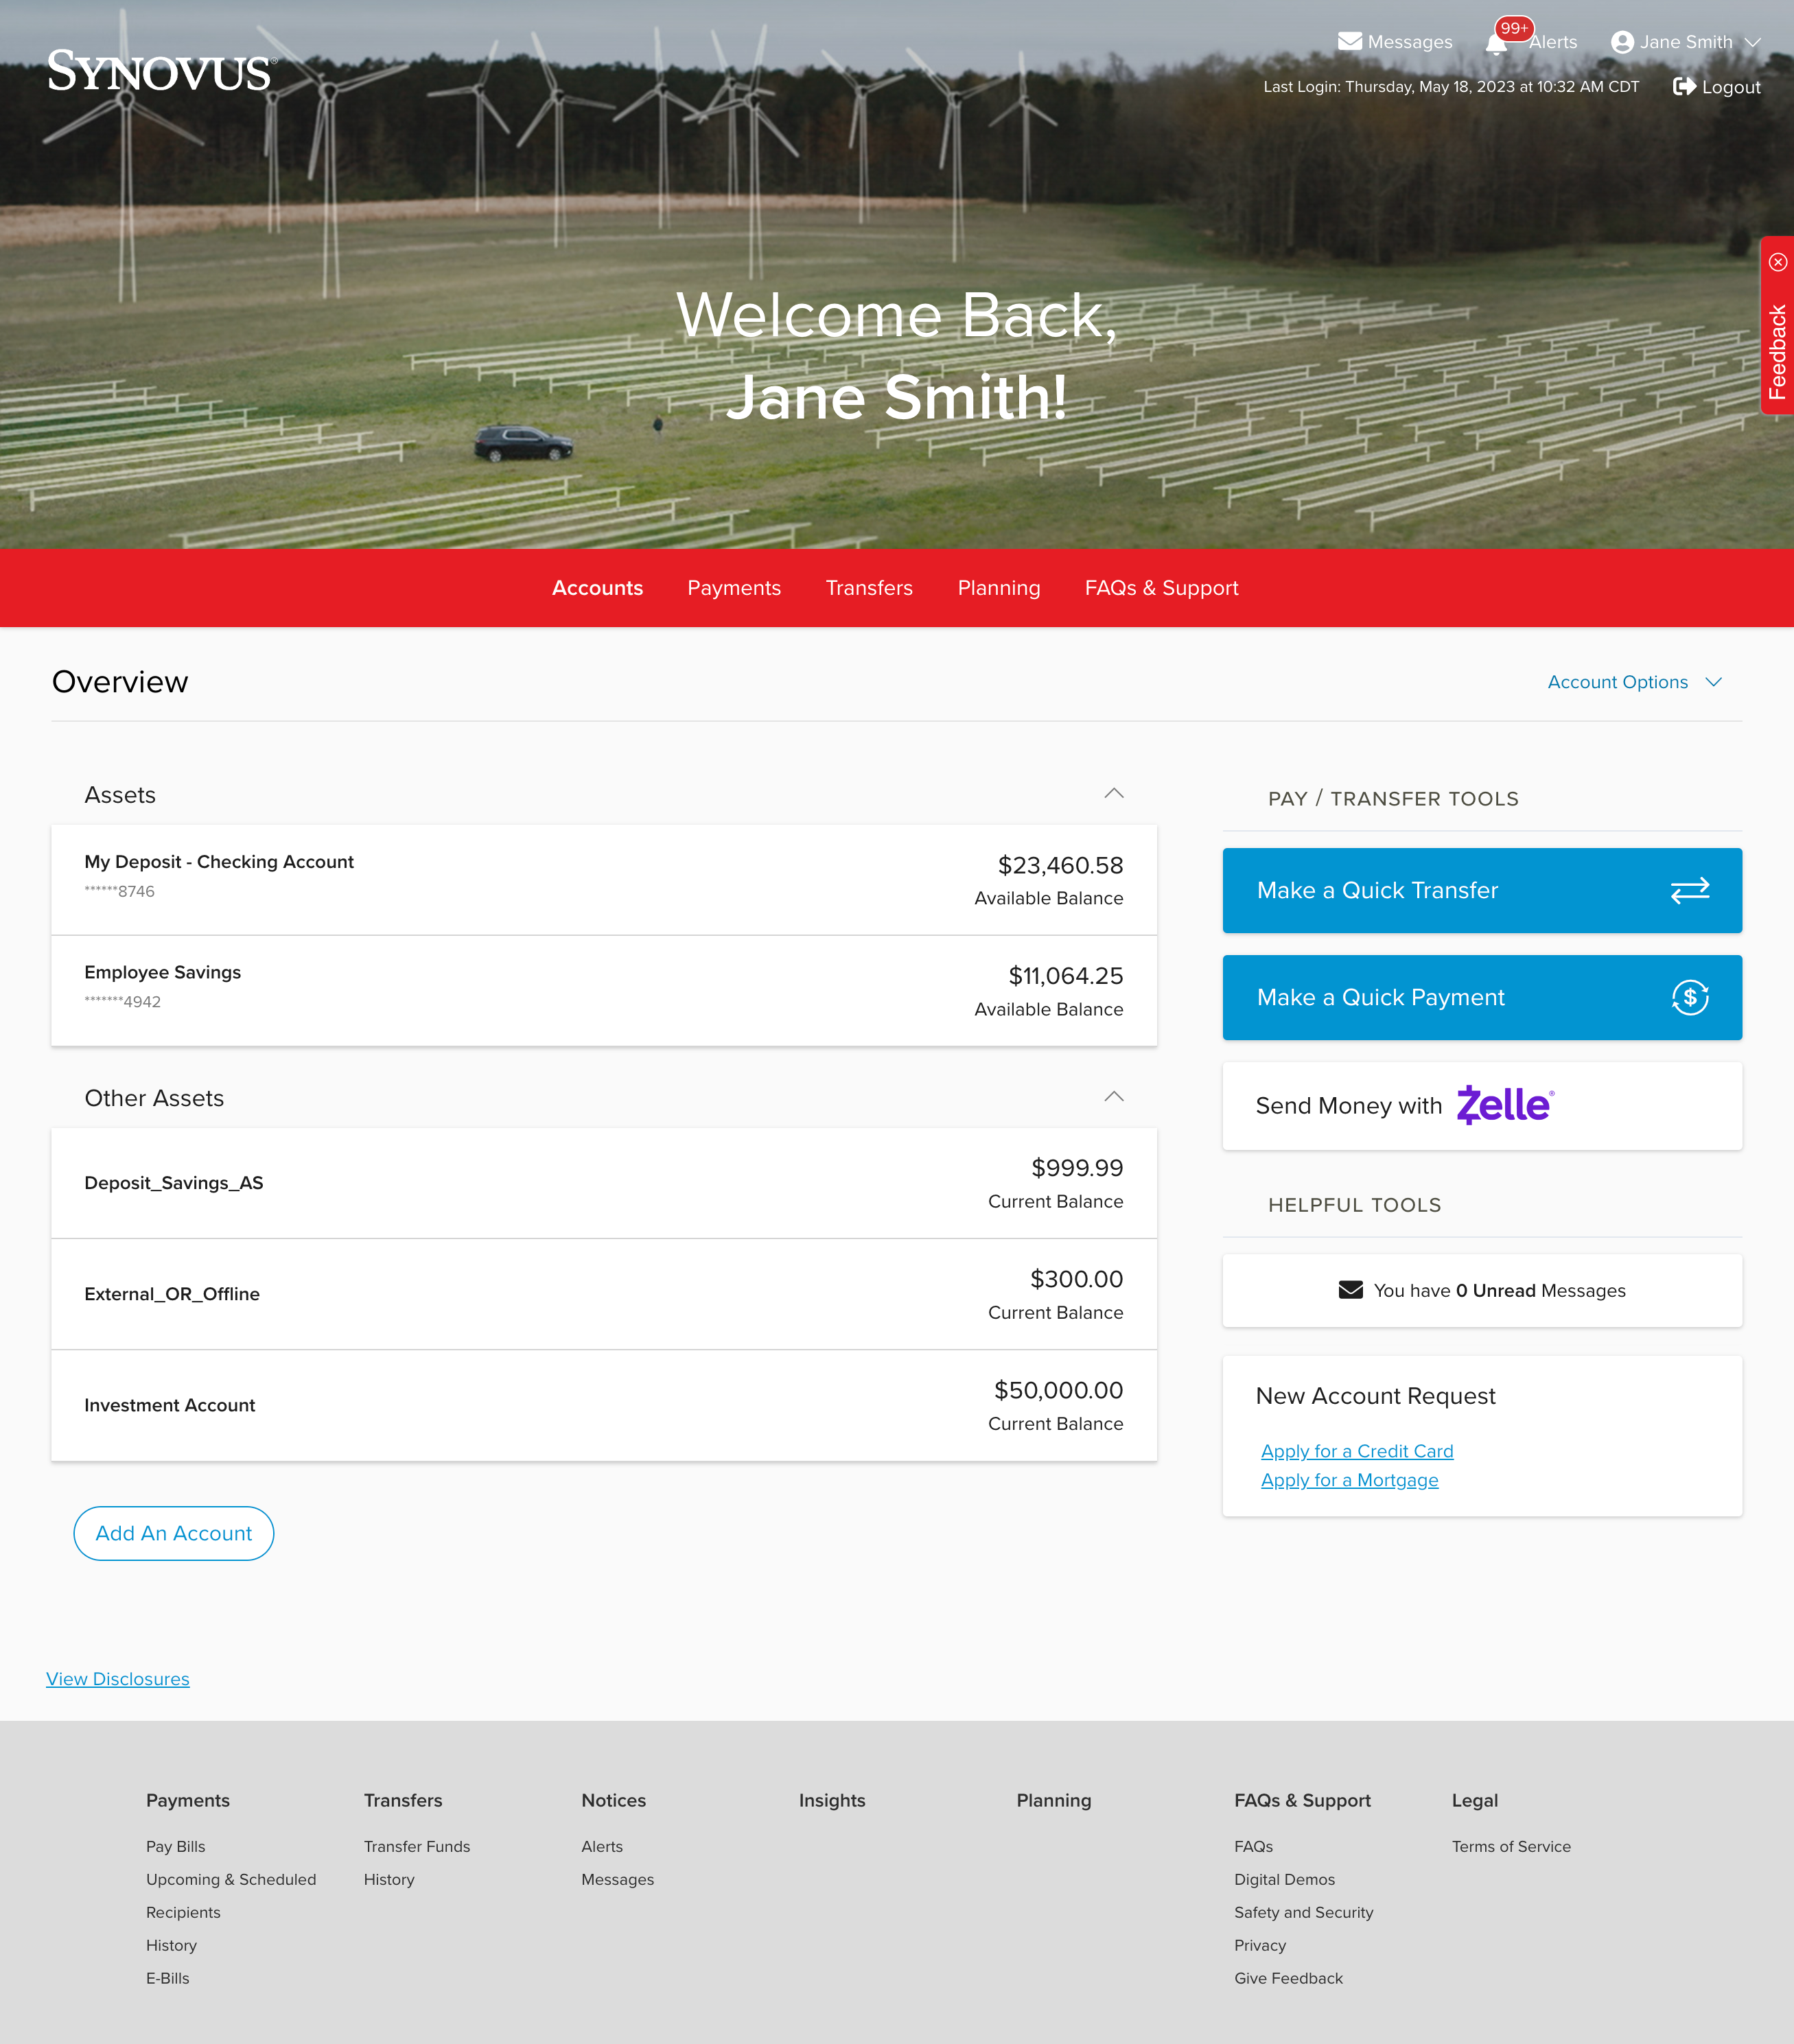Open the Account Options dropdown
The image size is (1794, 2044).
1633,682
